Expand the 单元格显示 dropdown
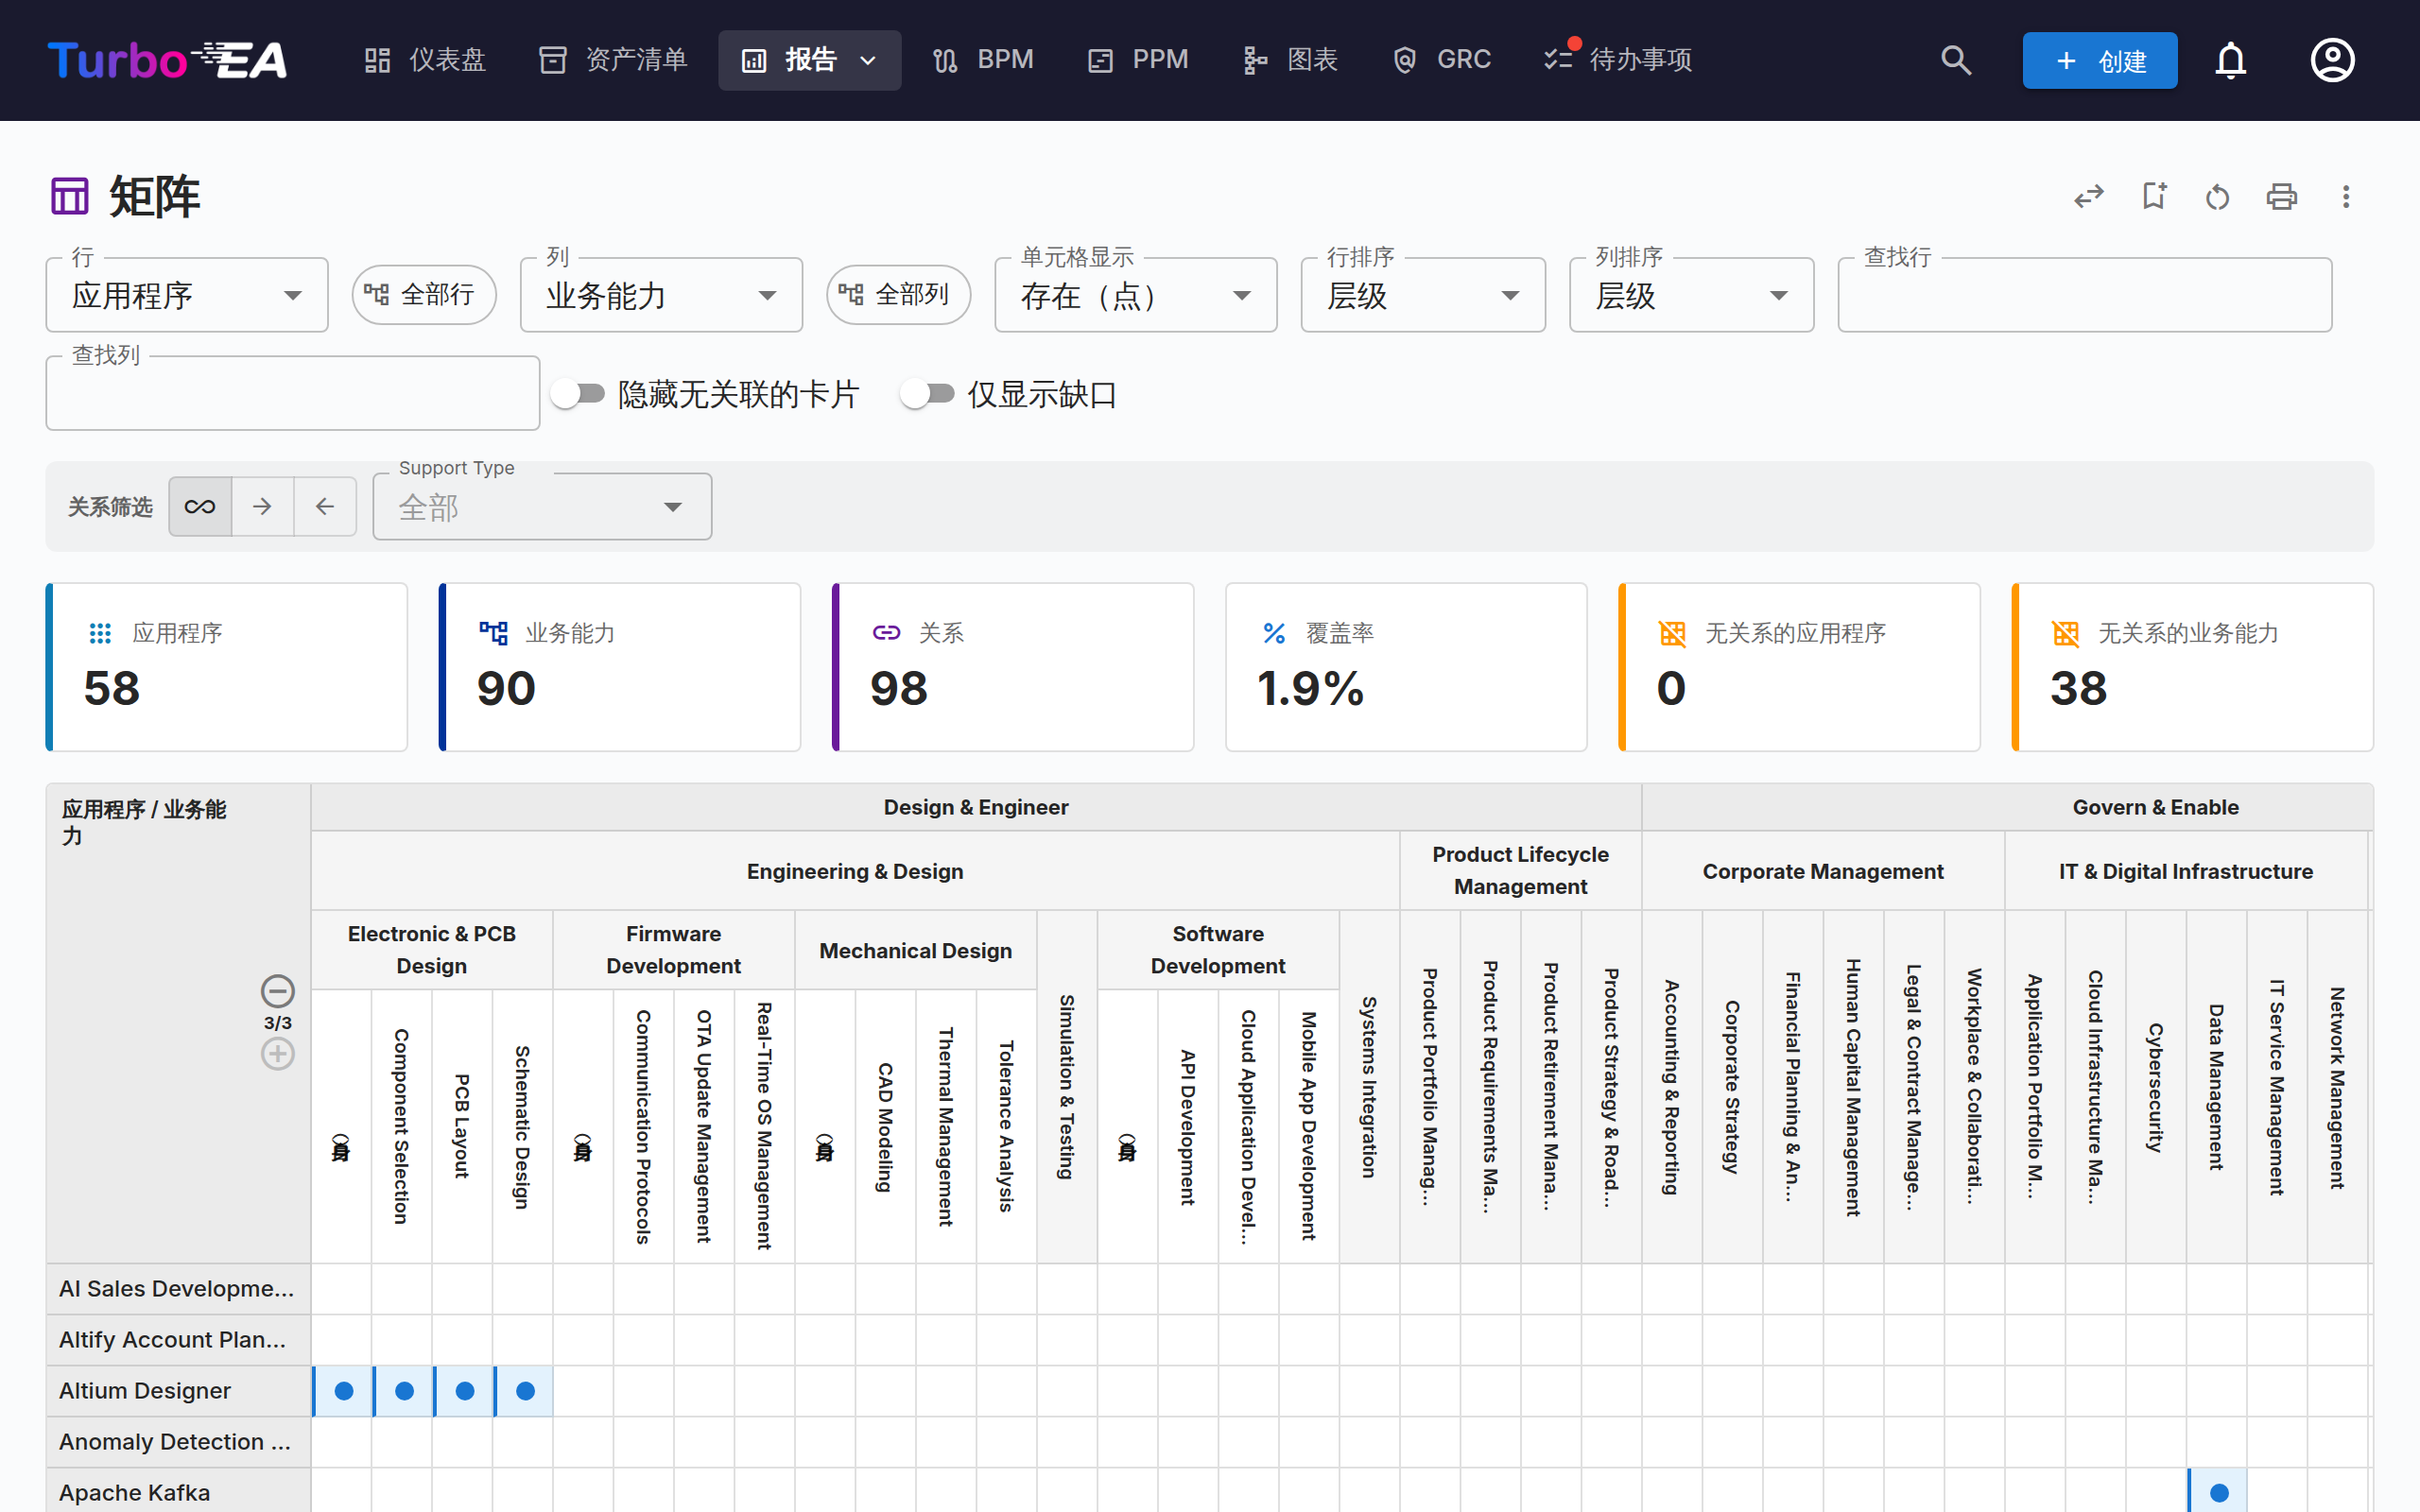This screenshot has width=2420, height=1512. tap(1136, 295)
